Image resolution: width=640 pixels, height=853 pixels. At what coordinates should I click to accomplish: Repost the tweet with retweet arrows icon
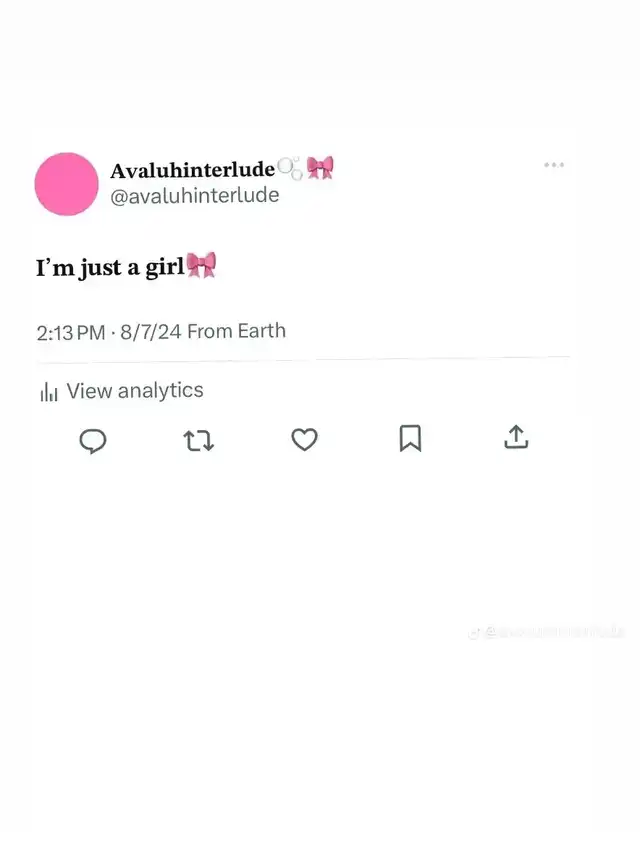tap(199, 441)
